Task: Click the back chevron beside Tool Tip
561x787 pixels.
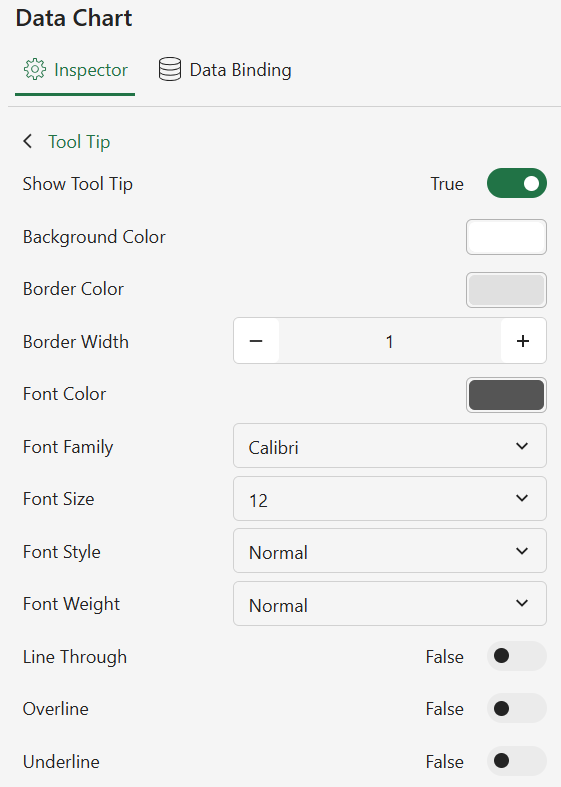Action: (28, 141)
